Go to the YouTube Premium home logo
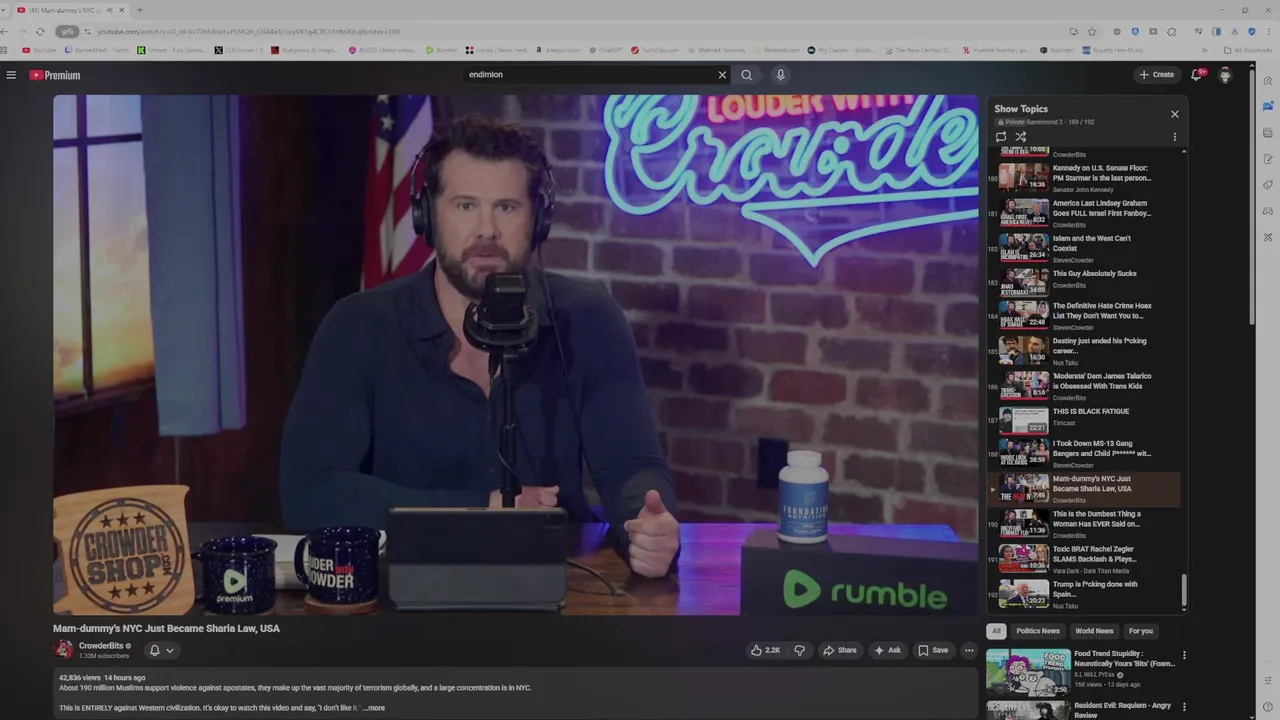This screenshot has height=720, width=1280. pyautogui.click(x=54, y=75)
